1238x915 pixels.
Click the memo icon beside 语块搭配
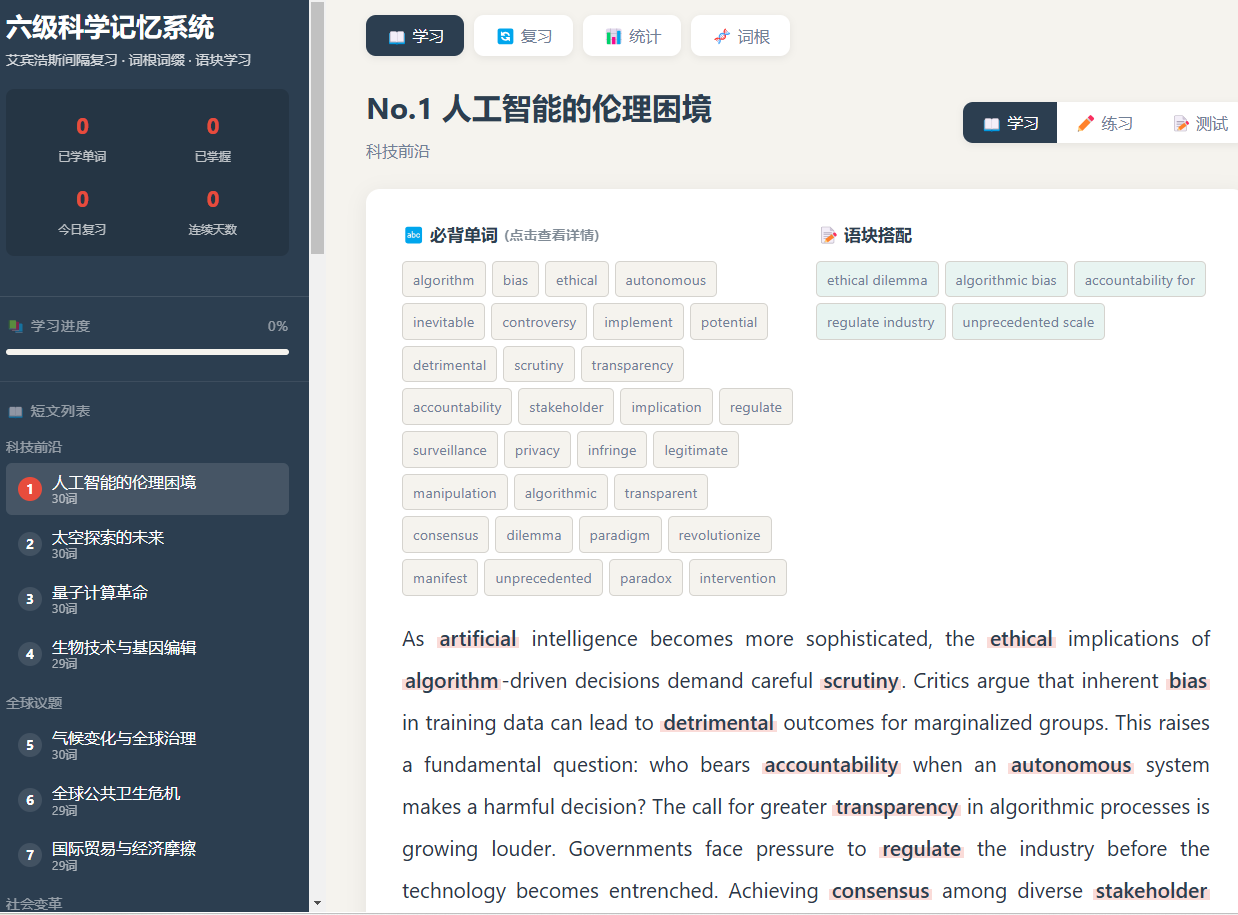click(x=828, y=236)
